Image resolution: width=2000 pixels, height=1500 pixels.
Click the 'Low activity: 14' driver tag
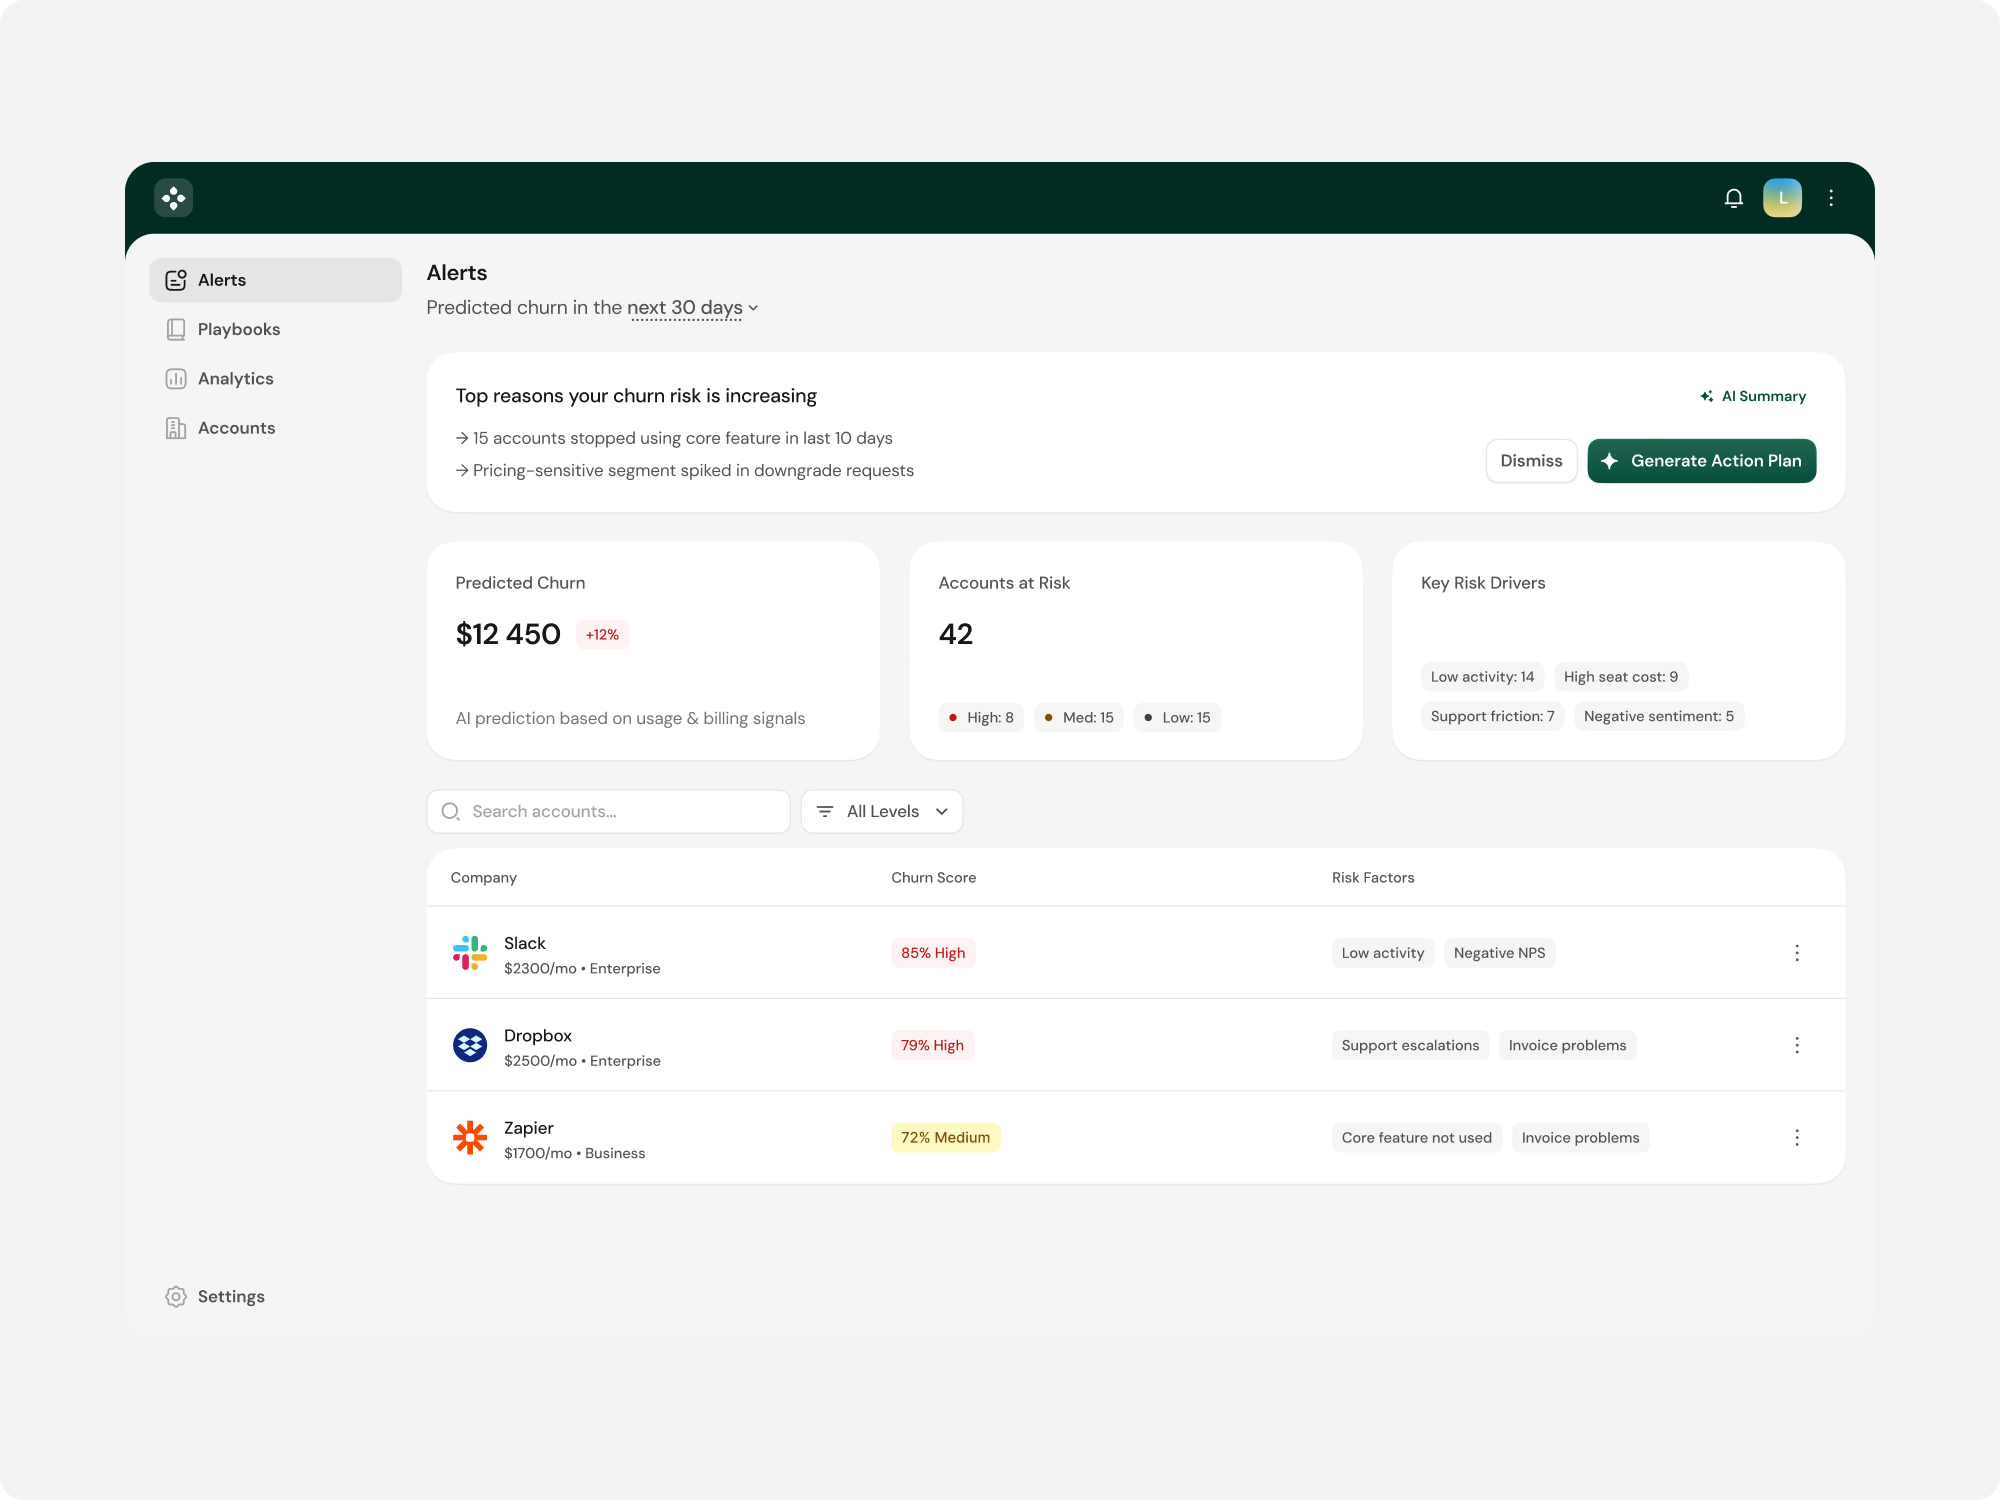1483,677
